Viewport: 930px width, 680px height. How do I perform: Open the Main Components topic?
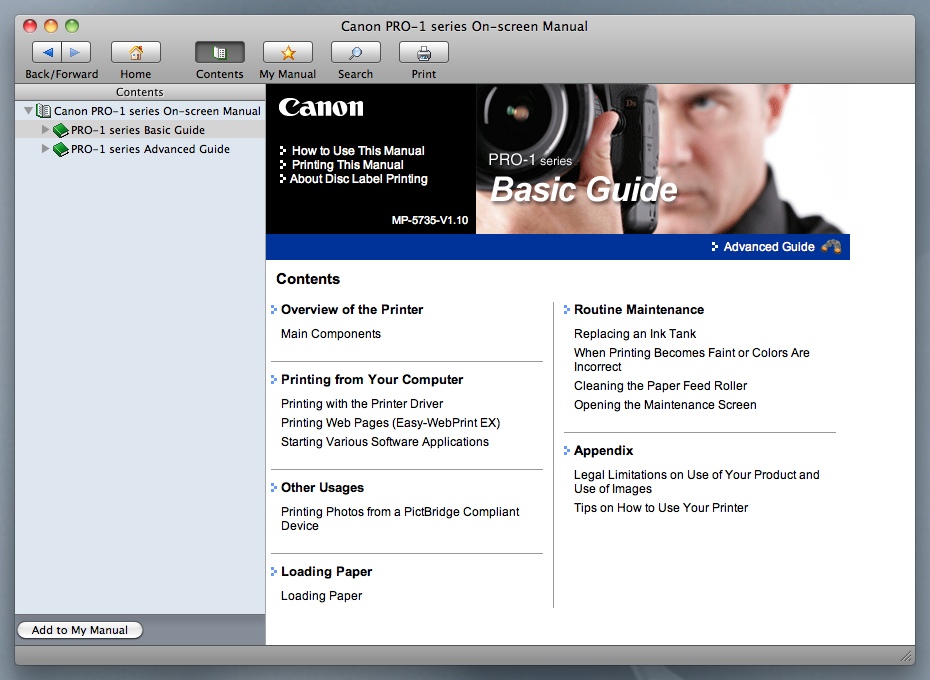[331, 334]
